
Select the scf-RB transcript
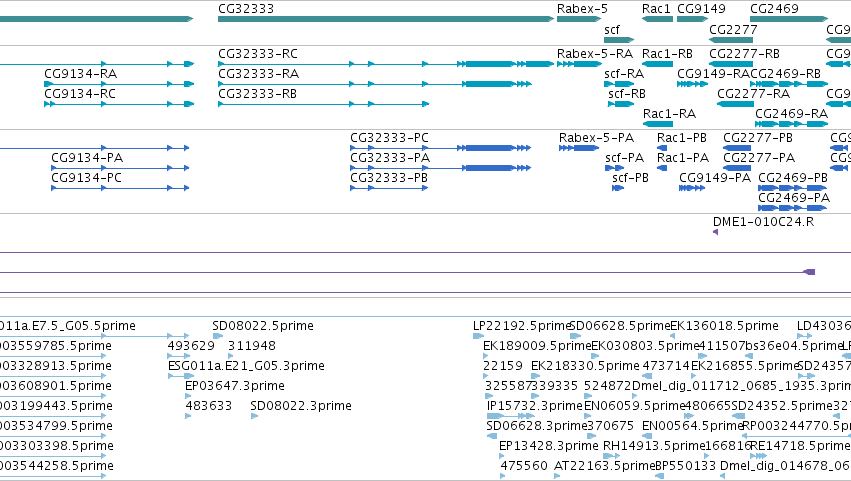(x=627, y=94)
